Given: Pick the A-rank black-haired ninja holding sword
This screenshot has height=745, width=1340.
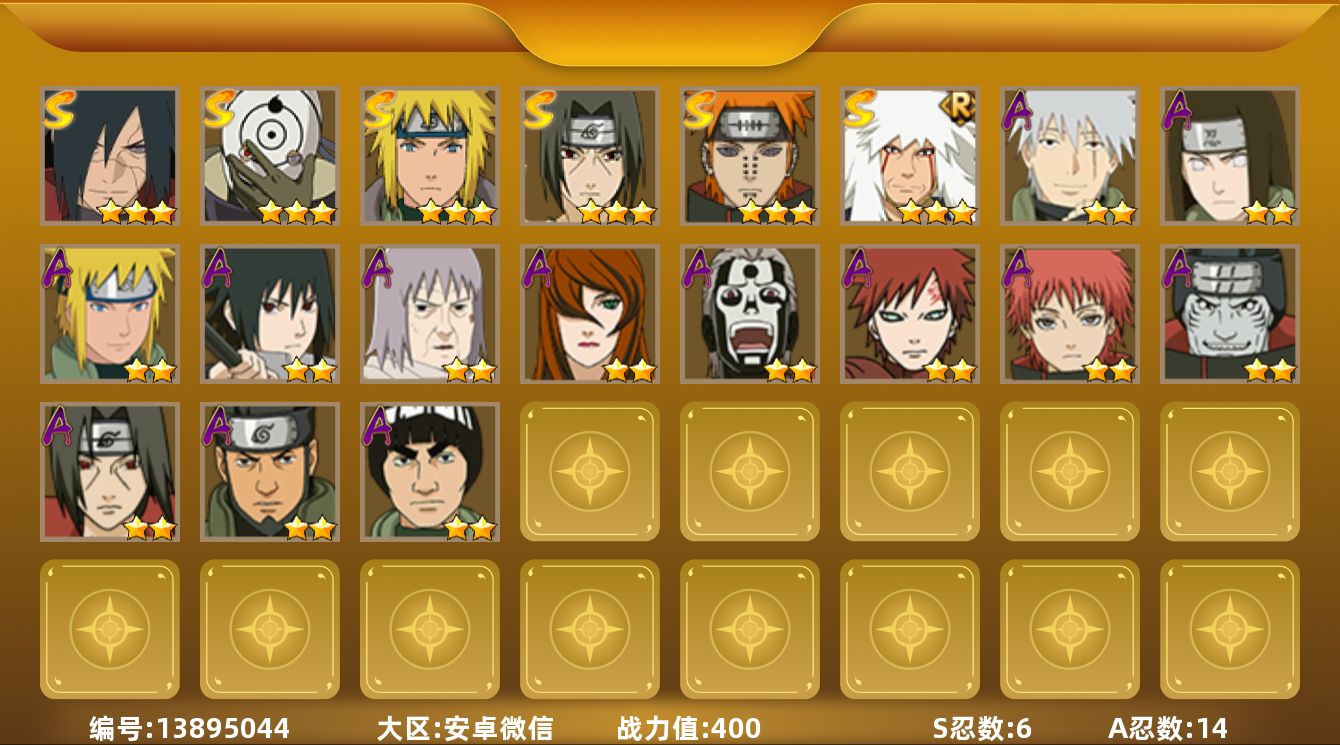Looking at the screenshot, I should coord(270,314).
